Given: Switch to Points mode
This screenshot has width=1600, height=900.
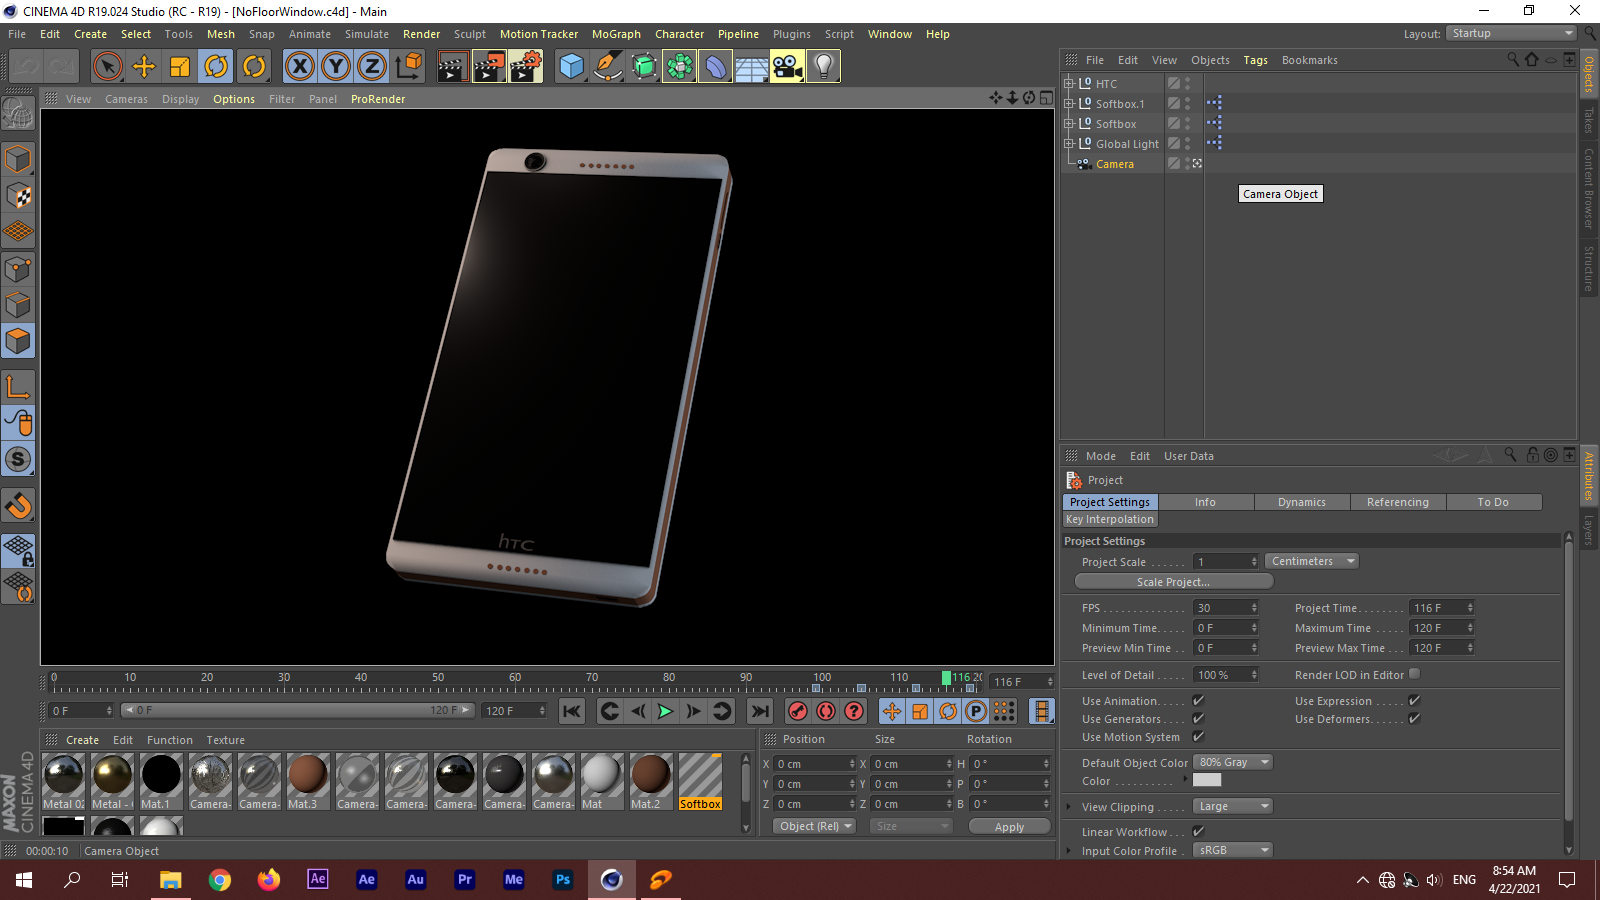Looking at the screenshot, I should pos(18,268).
